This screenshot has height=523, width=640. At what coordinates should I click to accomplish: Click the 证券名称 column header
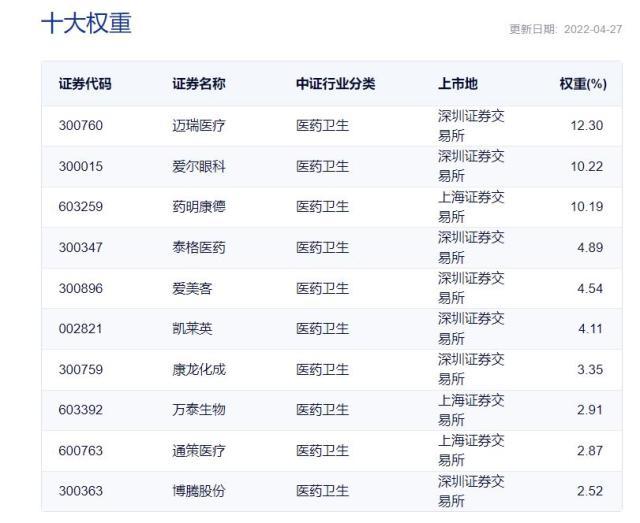pyautogui.click(x=198, y=84)
